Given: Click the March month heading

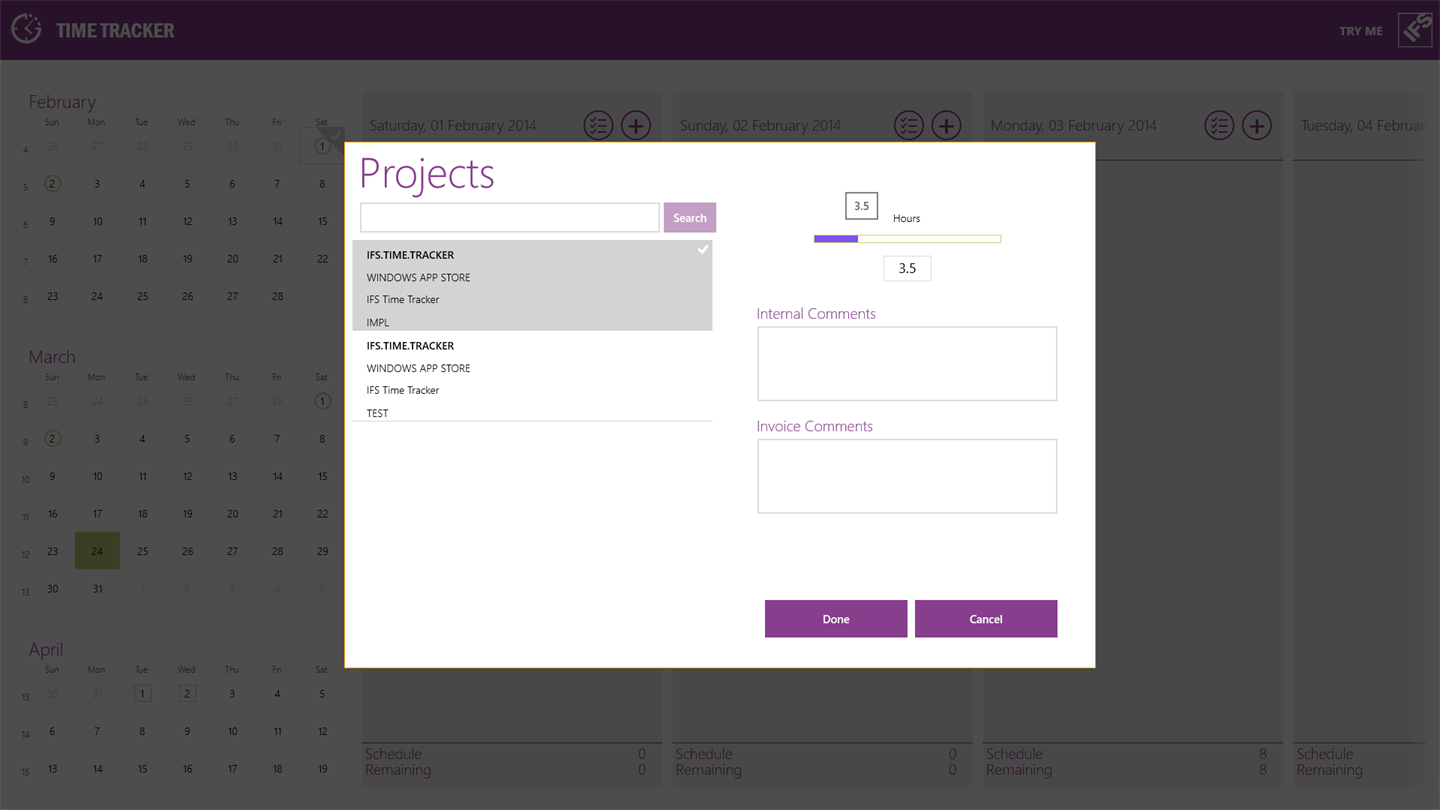Looking at the screenshot, I should pos(52,357).
